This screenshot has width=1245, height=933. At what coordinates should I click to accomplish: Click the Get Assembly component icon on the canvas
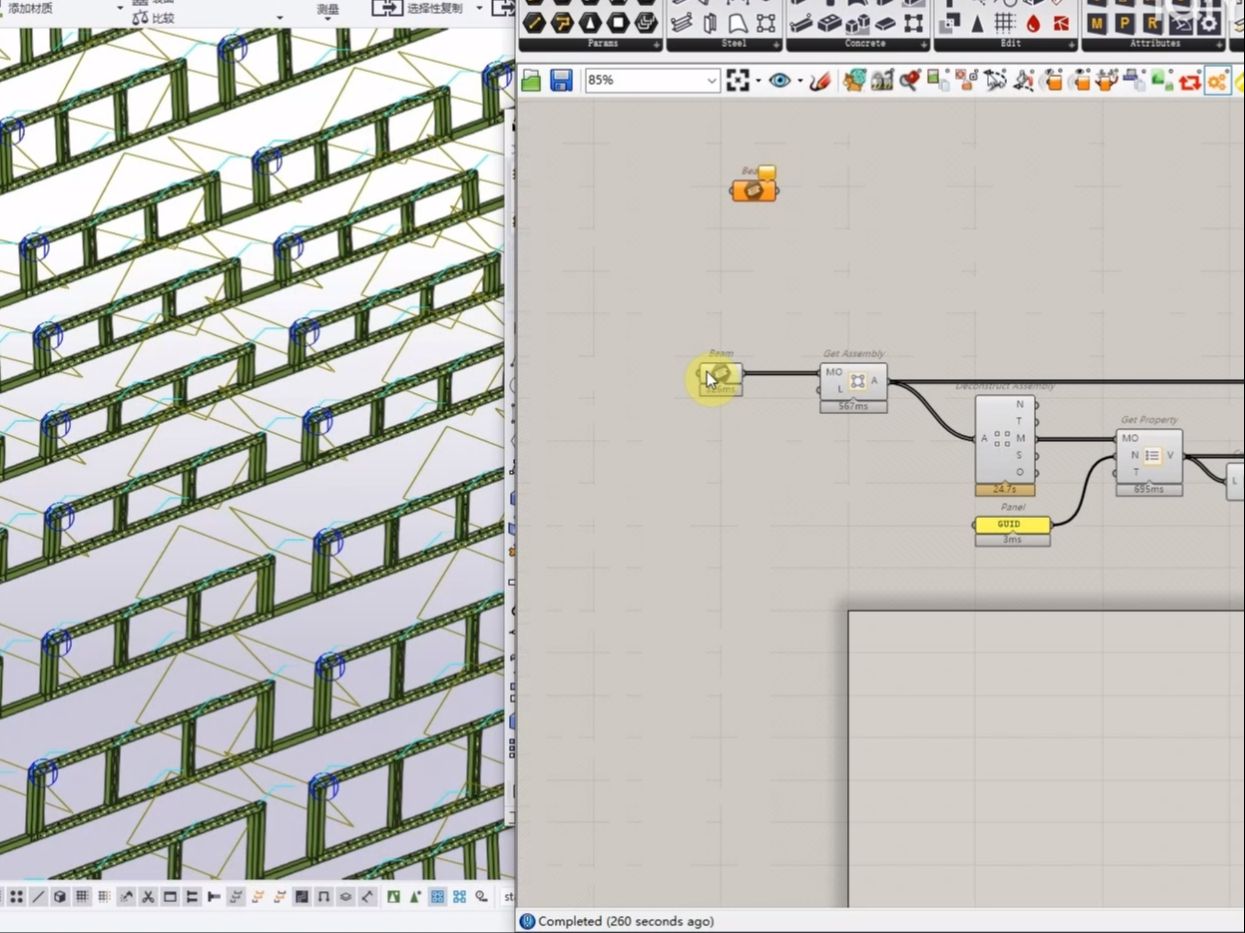pos(857,381)
